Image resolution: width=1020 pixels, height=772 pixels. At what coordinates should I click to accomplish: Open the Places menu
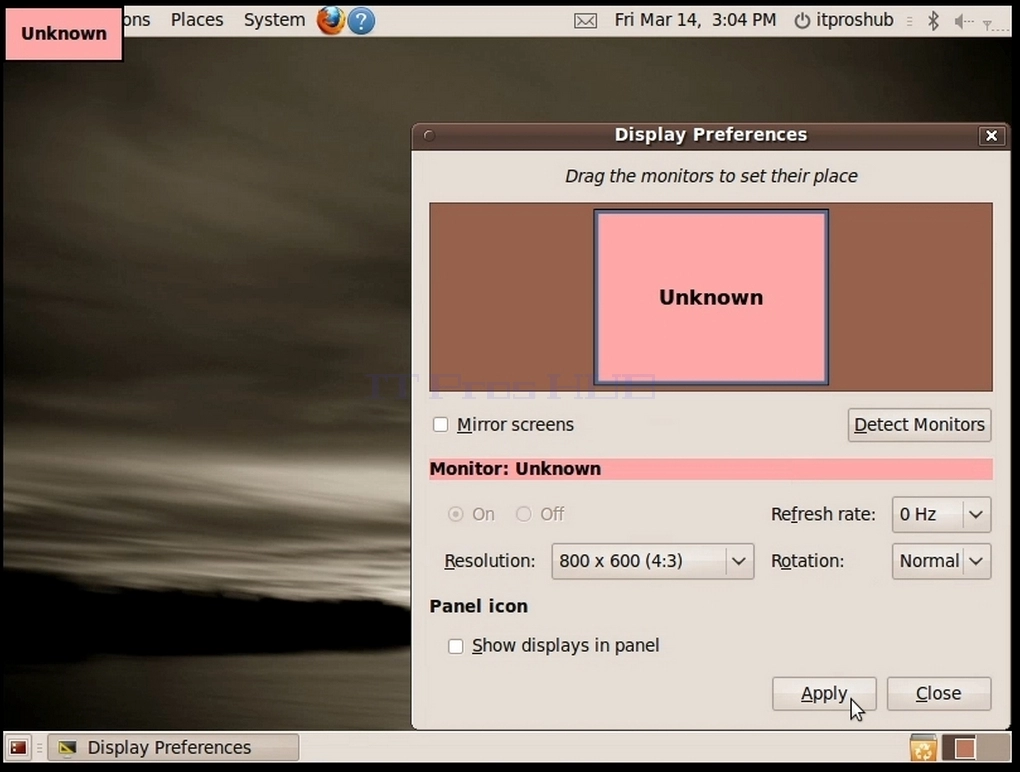coord(197,20)
